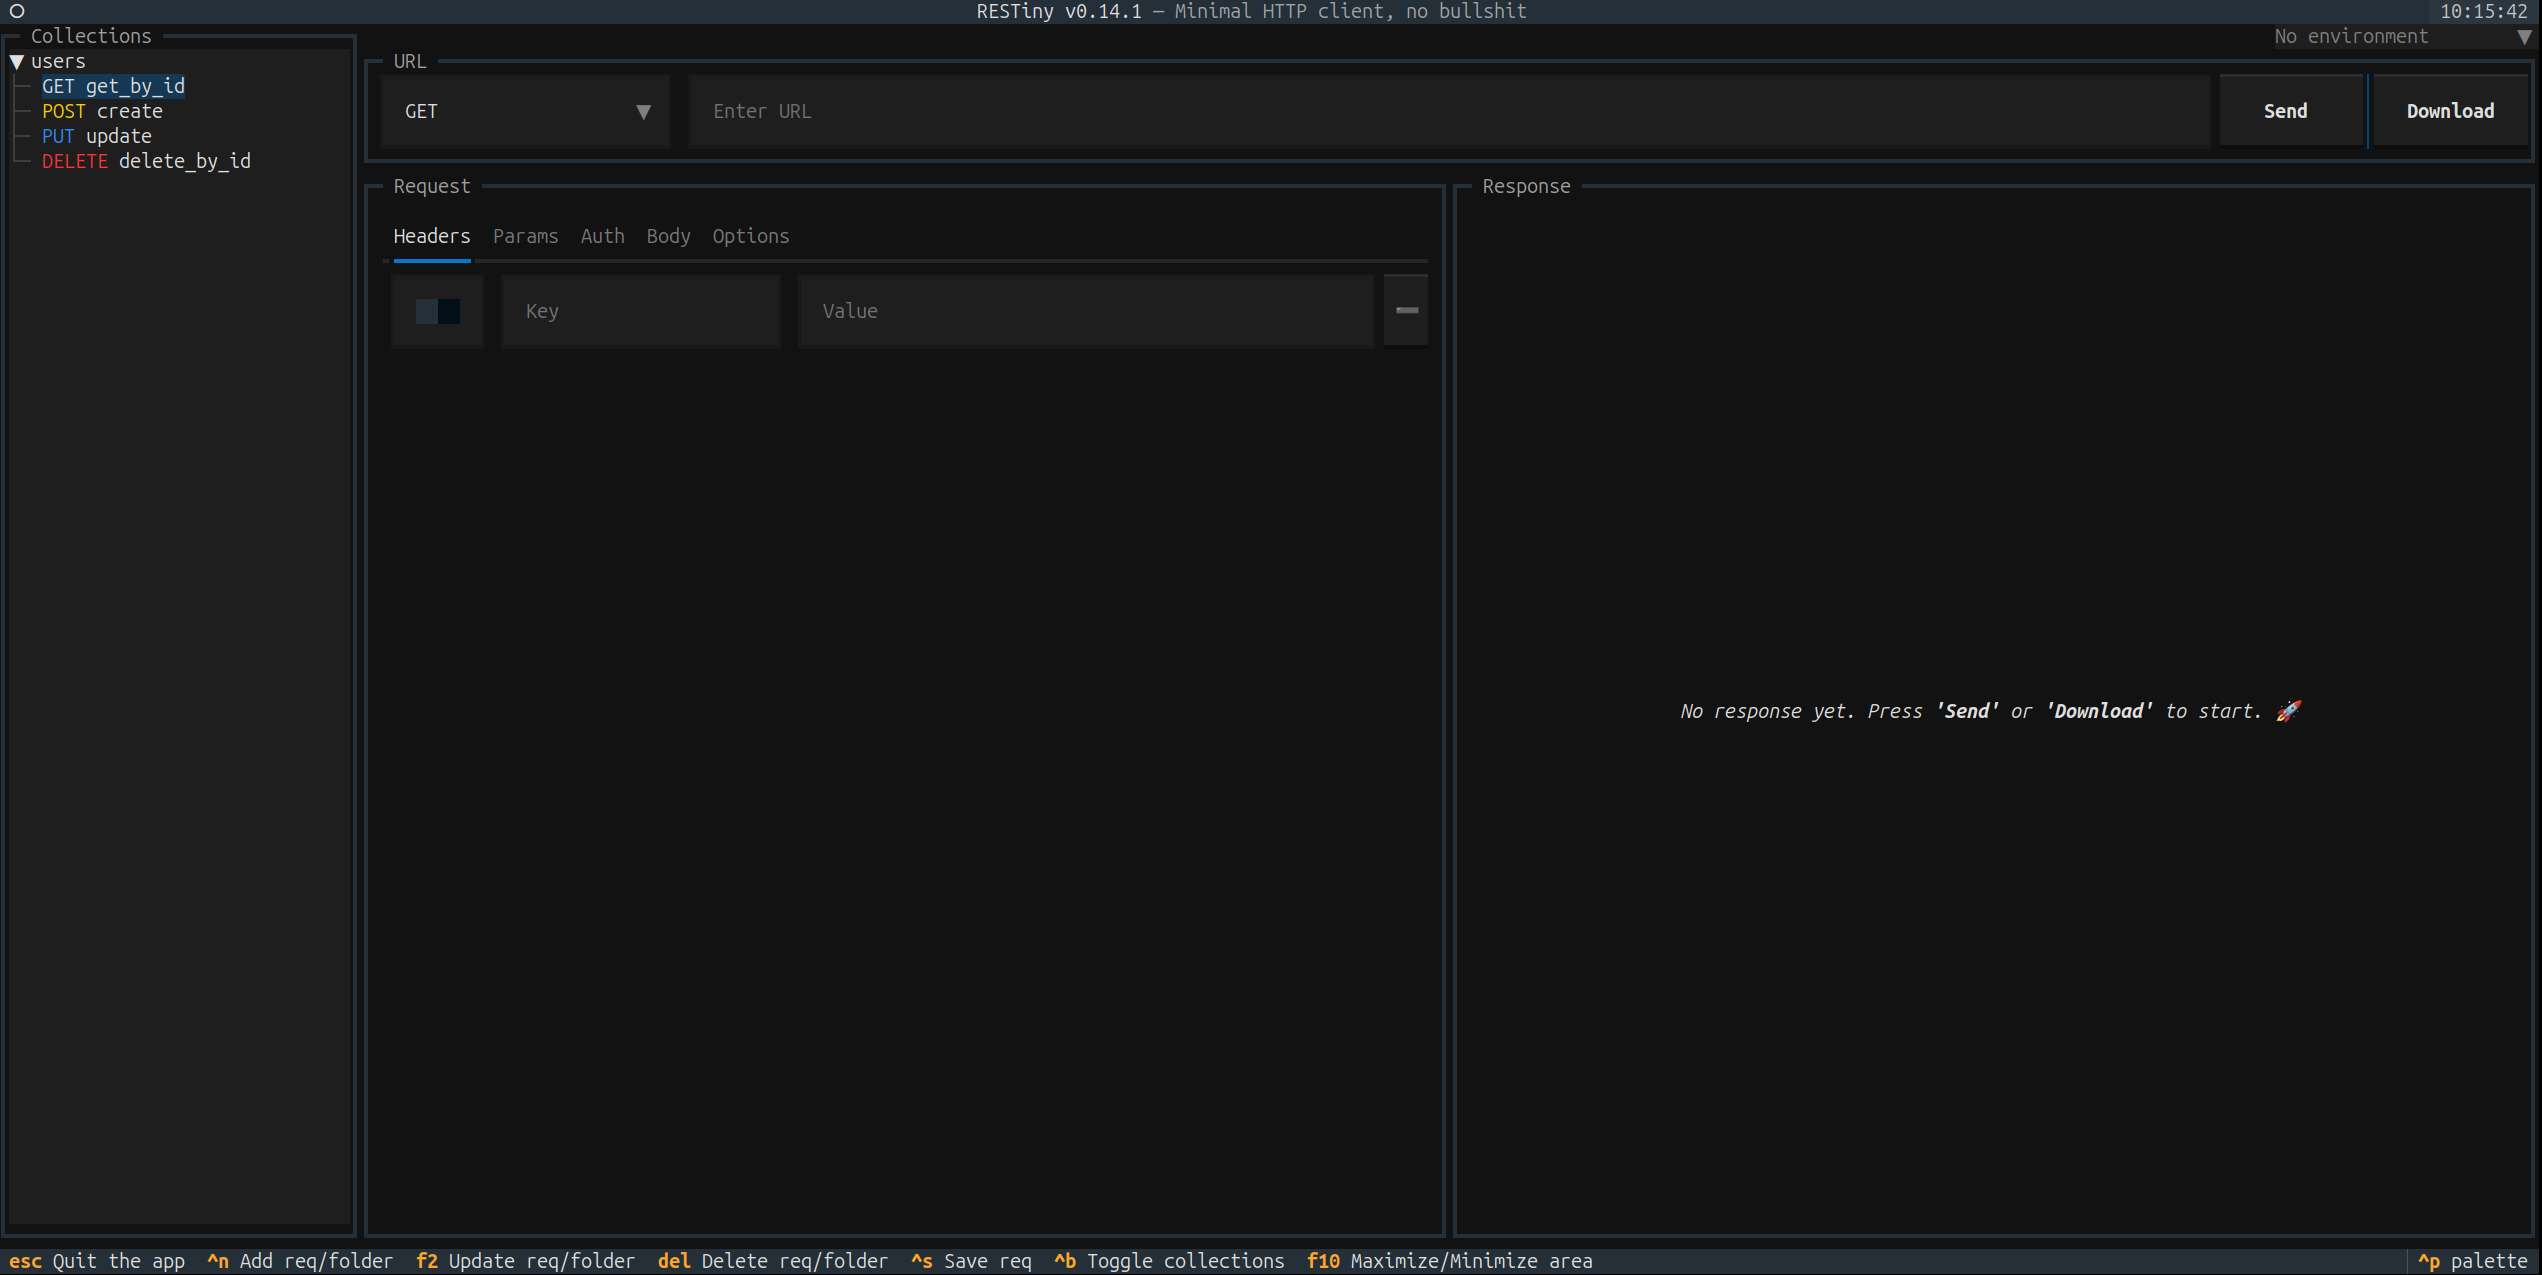Click the ^p palette footer shortcut

point(2472,1261)
